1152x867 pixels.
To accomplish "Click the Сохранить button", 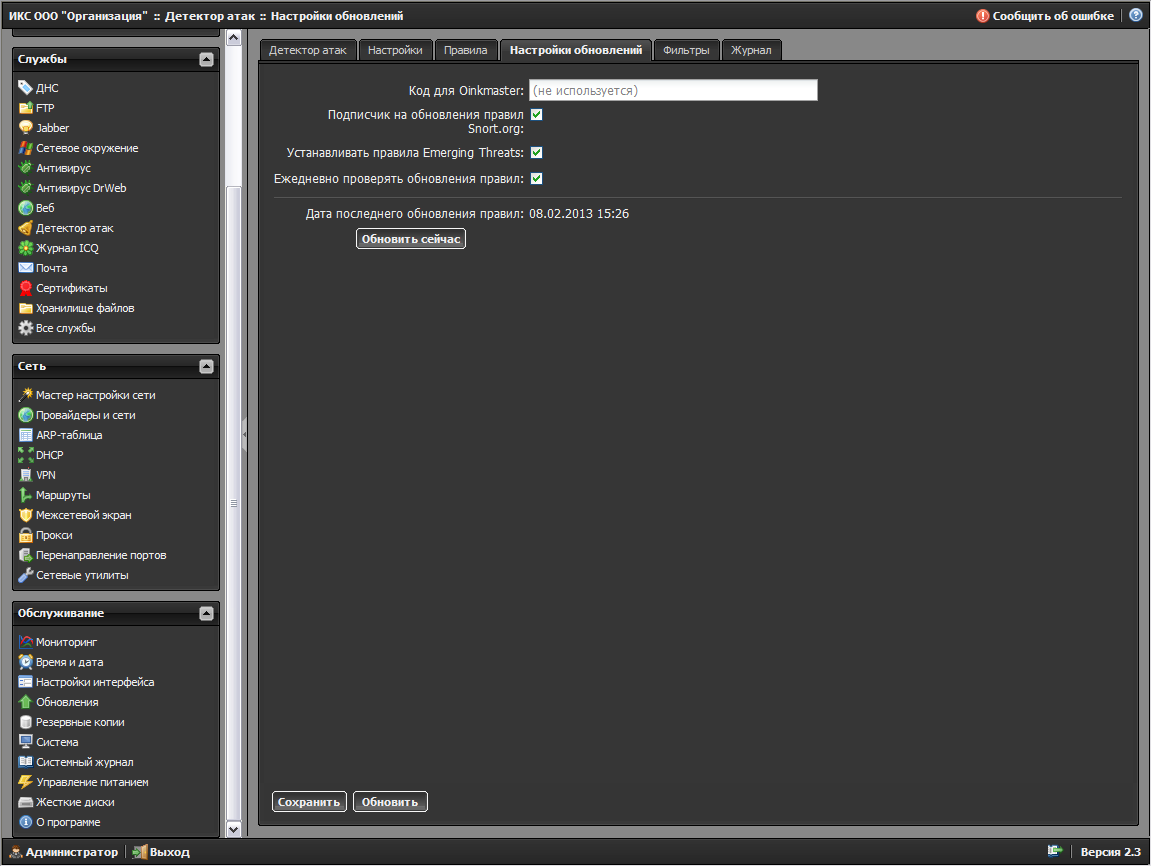I will 309,802.
